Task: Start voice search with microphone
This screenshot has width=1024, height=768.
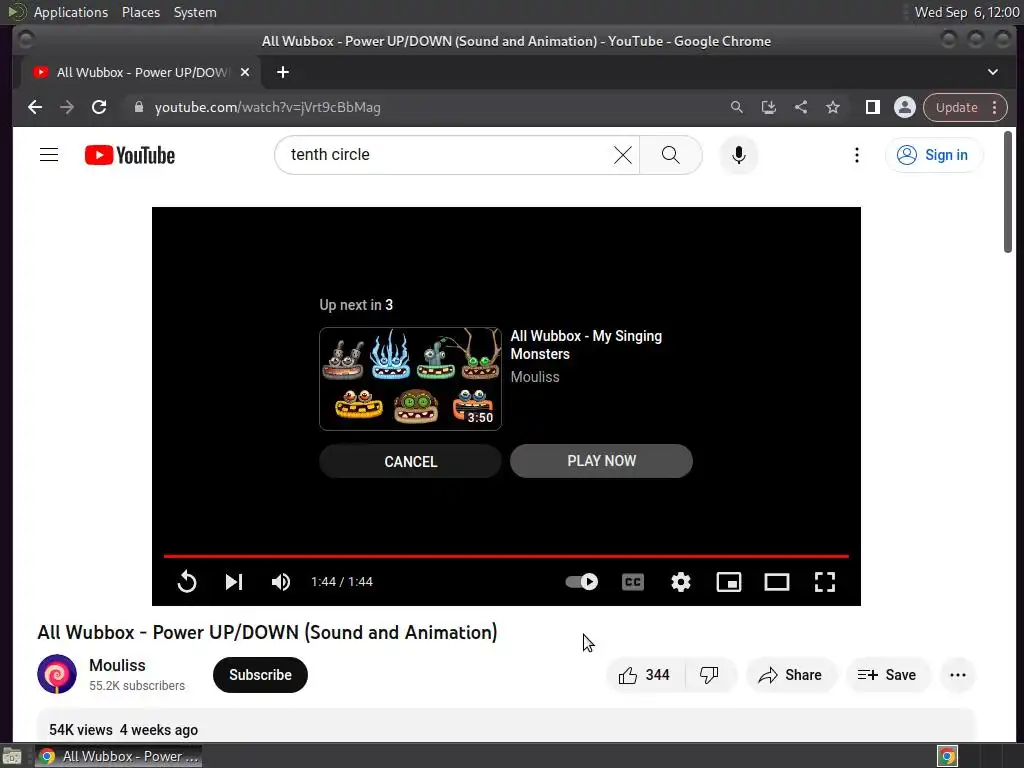Action: tap(739, 155)
